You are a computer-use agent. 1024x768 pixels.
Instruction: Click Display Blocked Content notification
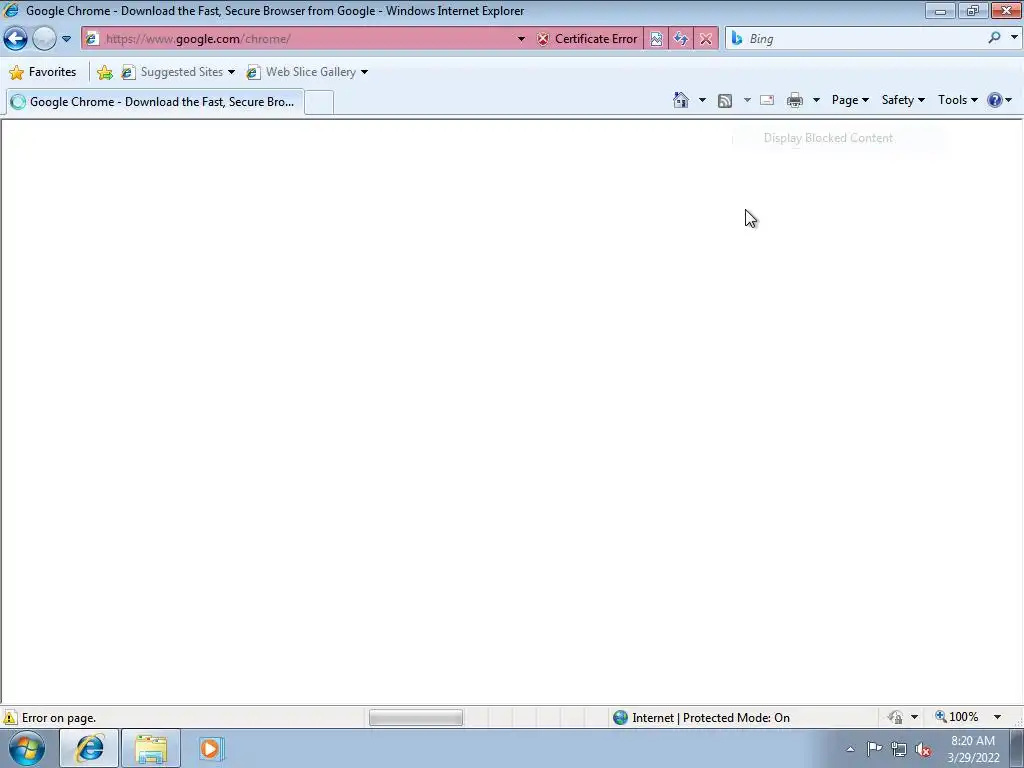828,138
